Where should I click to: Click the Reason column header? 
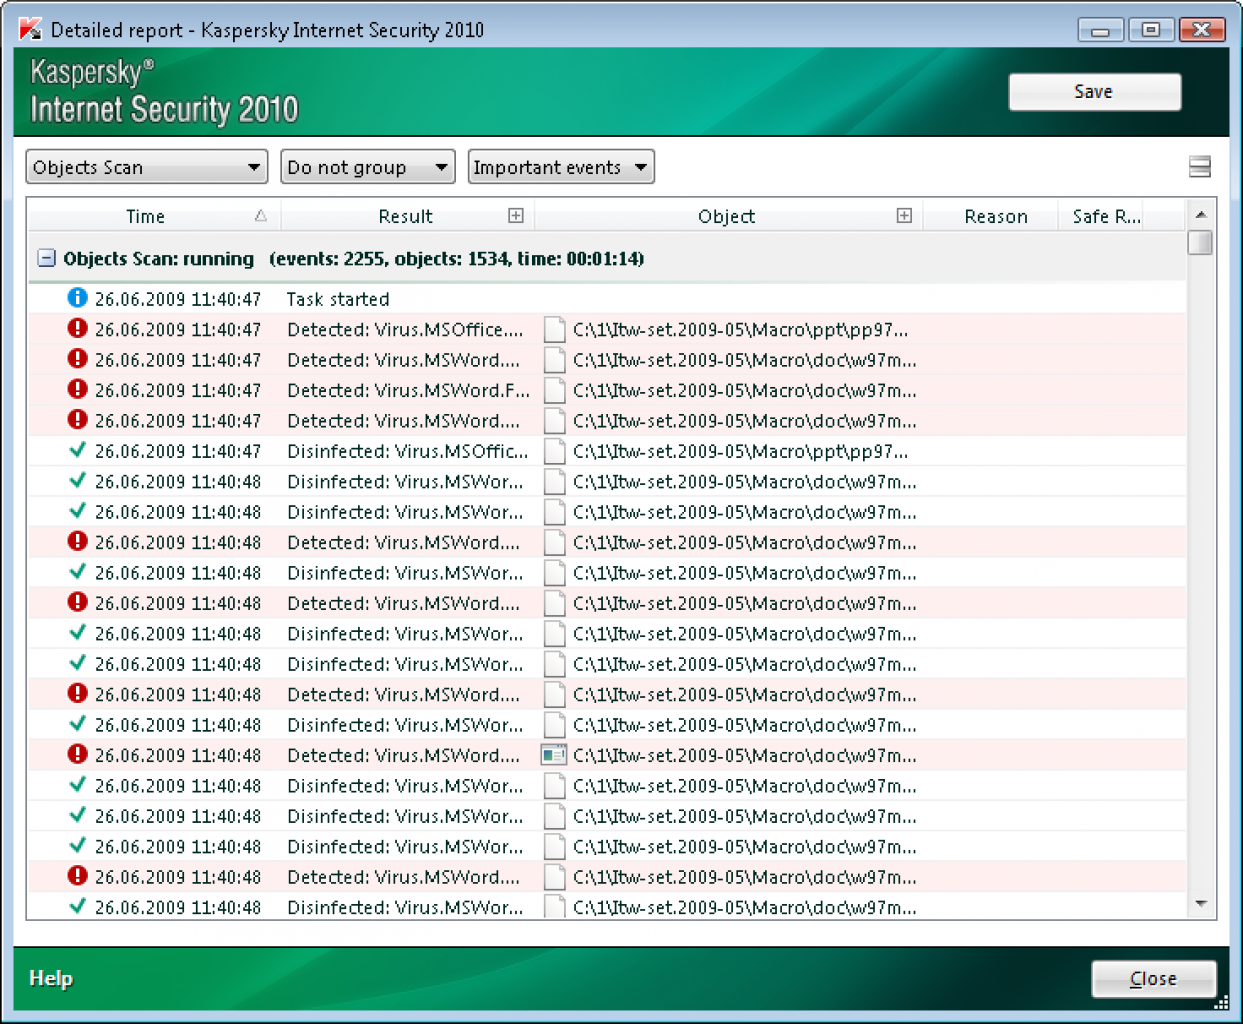pos(995,216)
